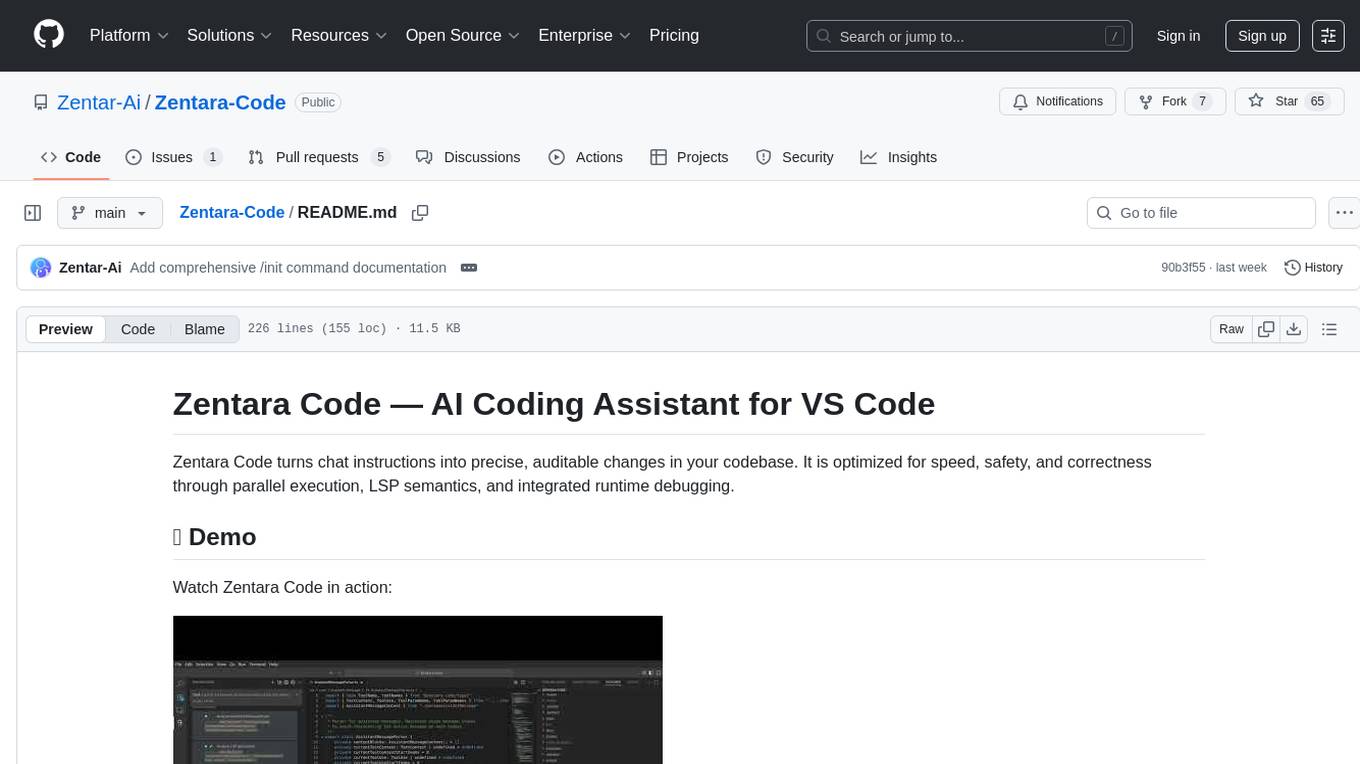Open the Zentar-Ai commit author link
1360x764 pixels.
[x=91, y=268]
